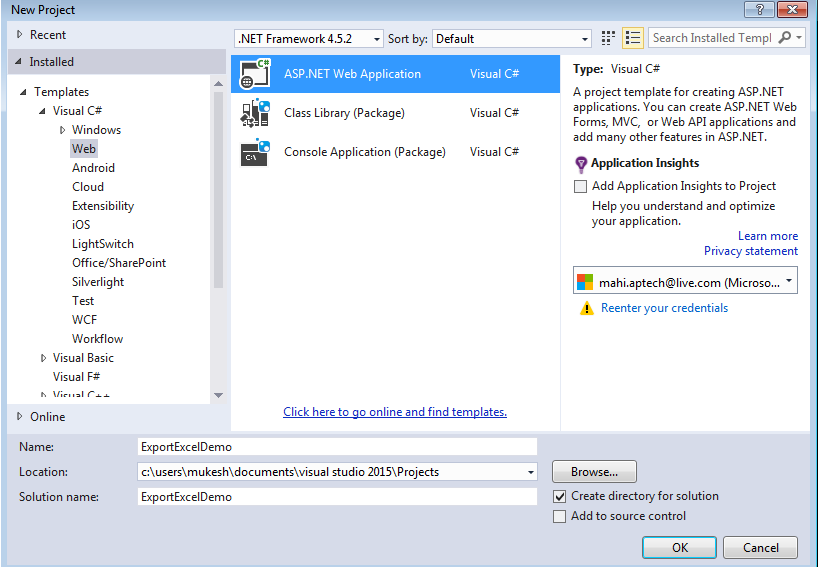Viewport: 818px width, 567px height.
Task: Switch to medium icons list view
Action: click(632, 38)
